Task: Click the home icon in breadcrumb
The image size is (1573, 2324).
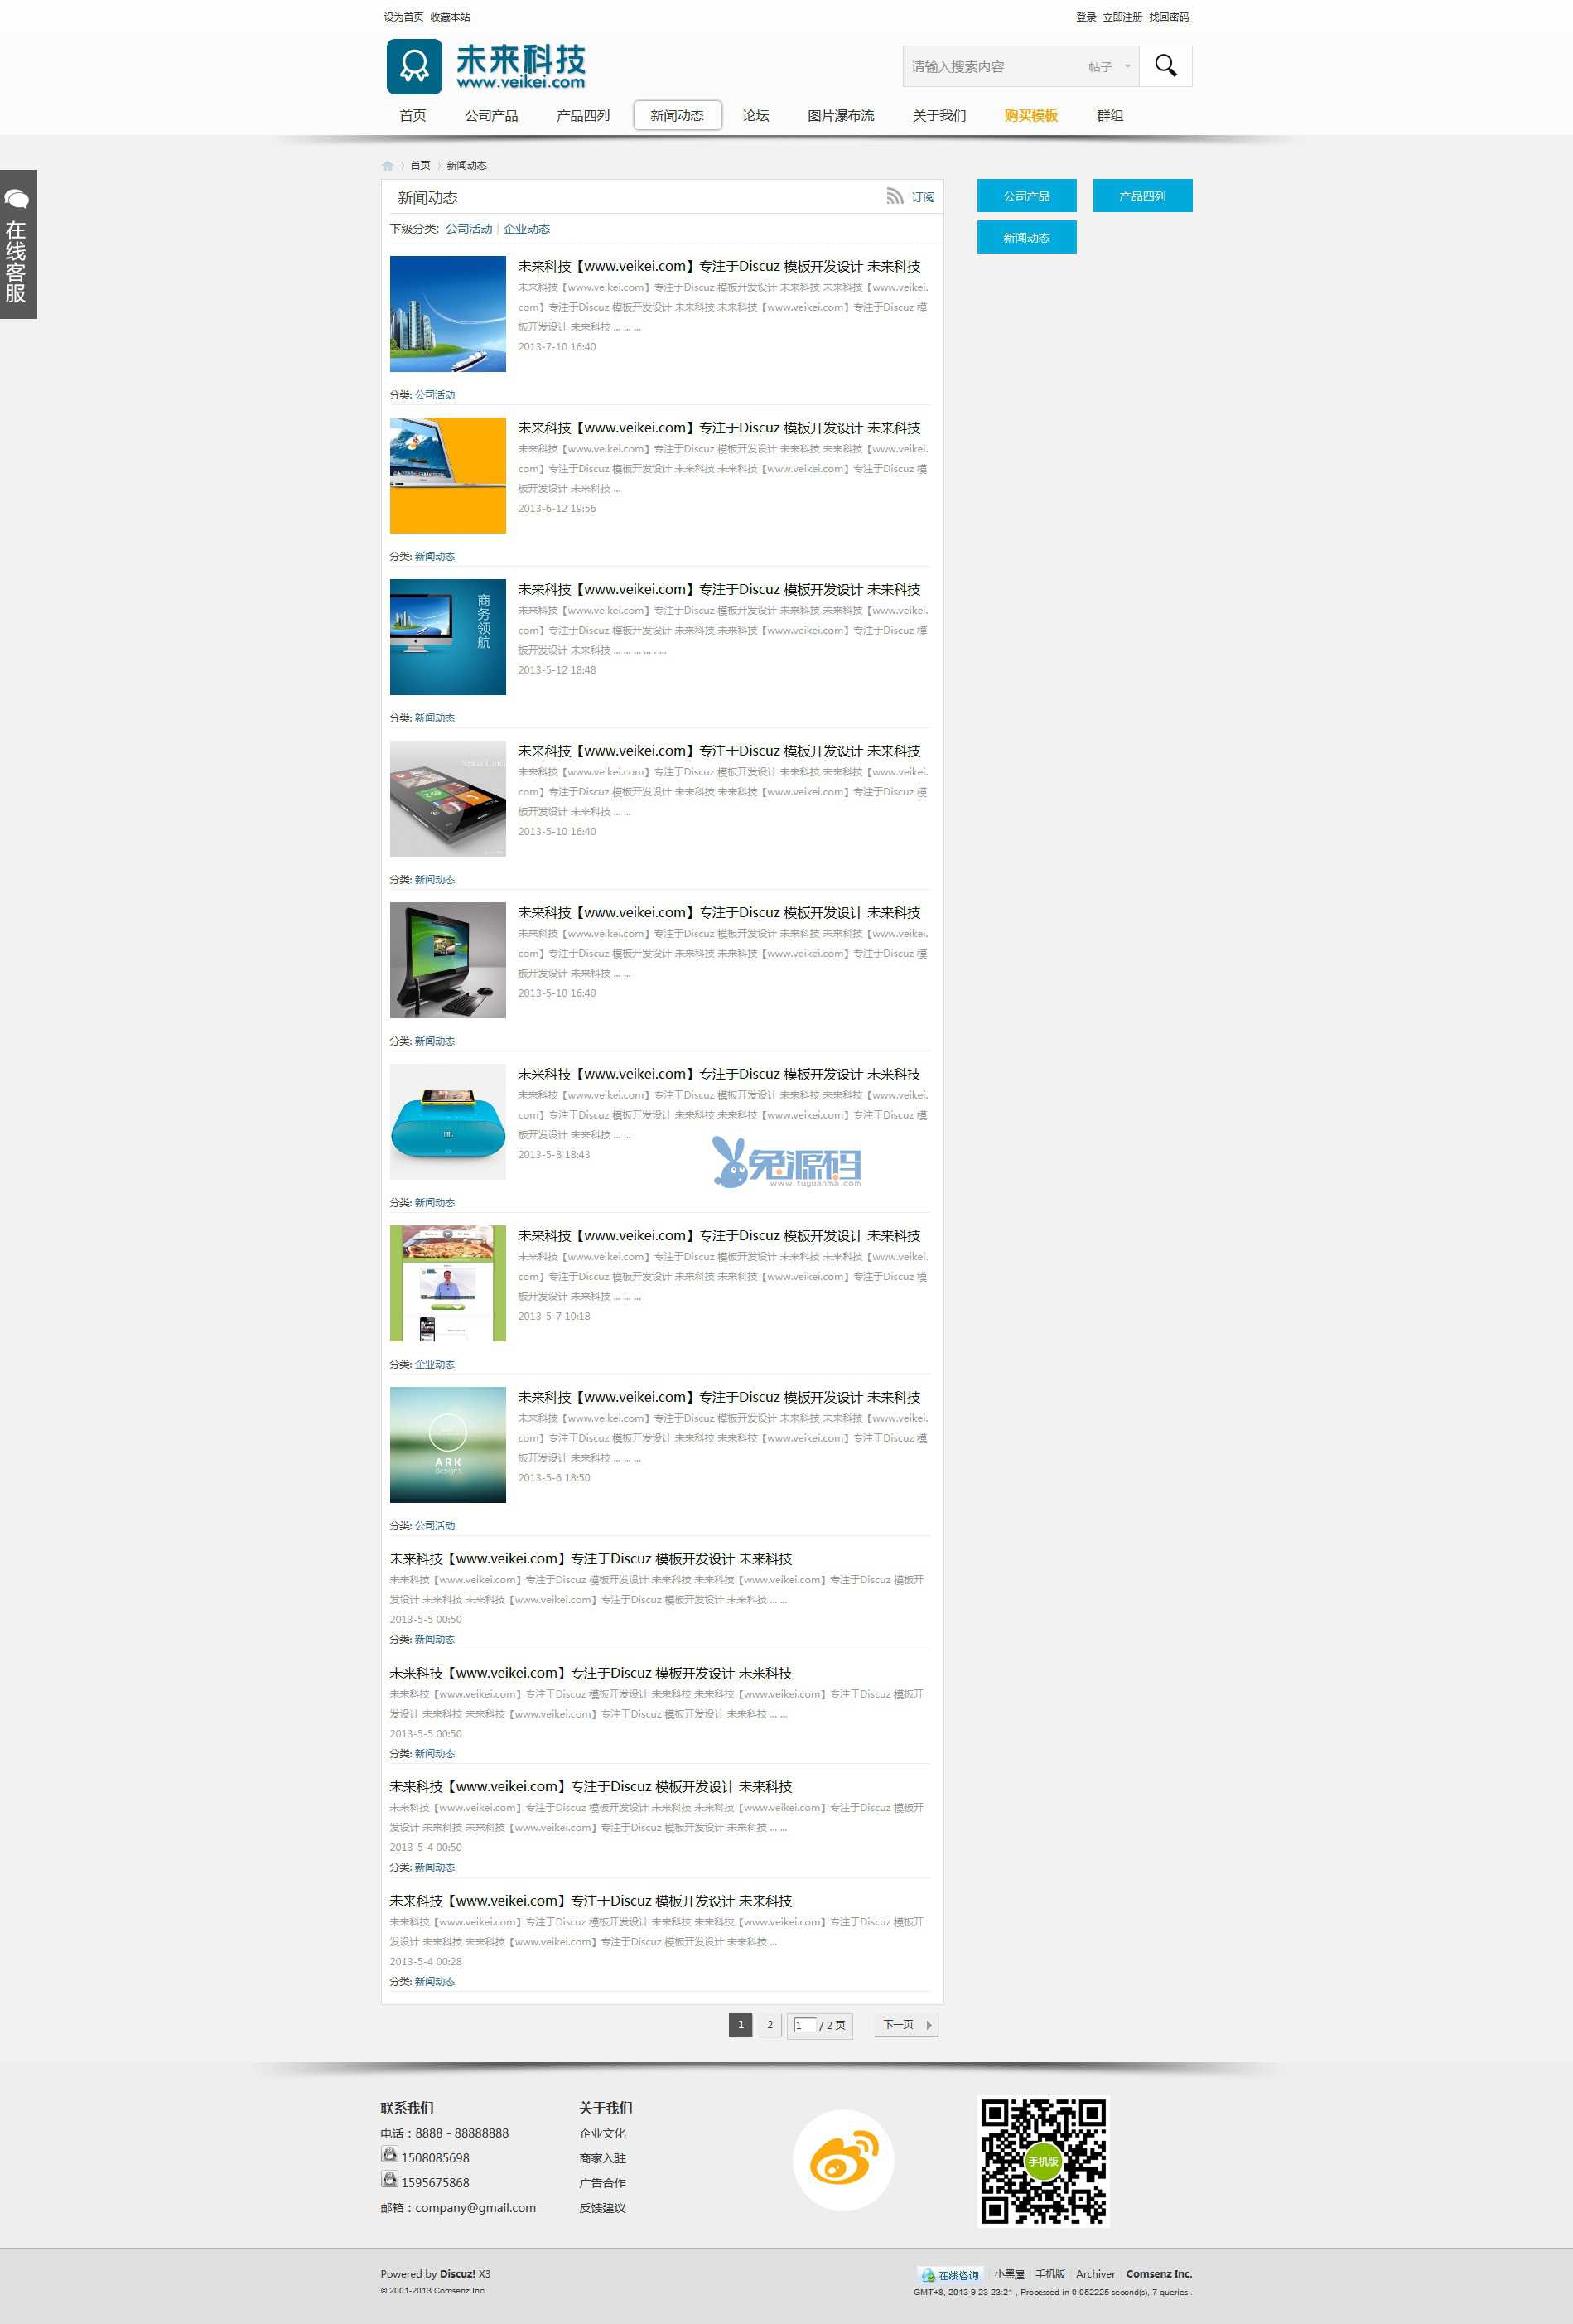Action: click(388, 166)
